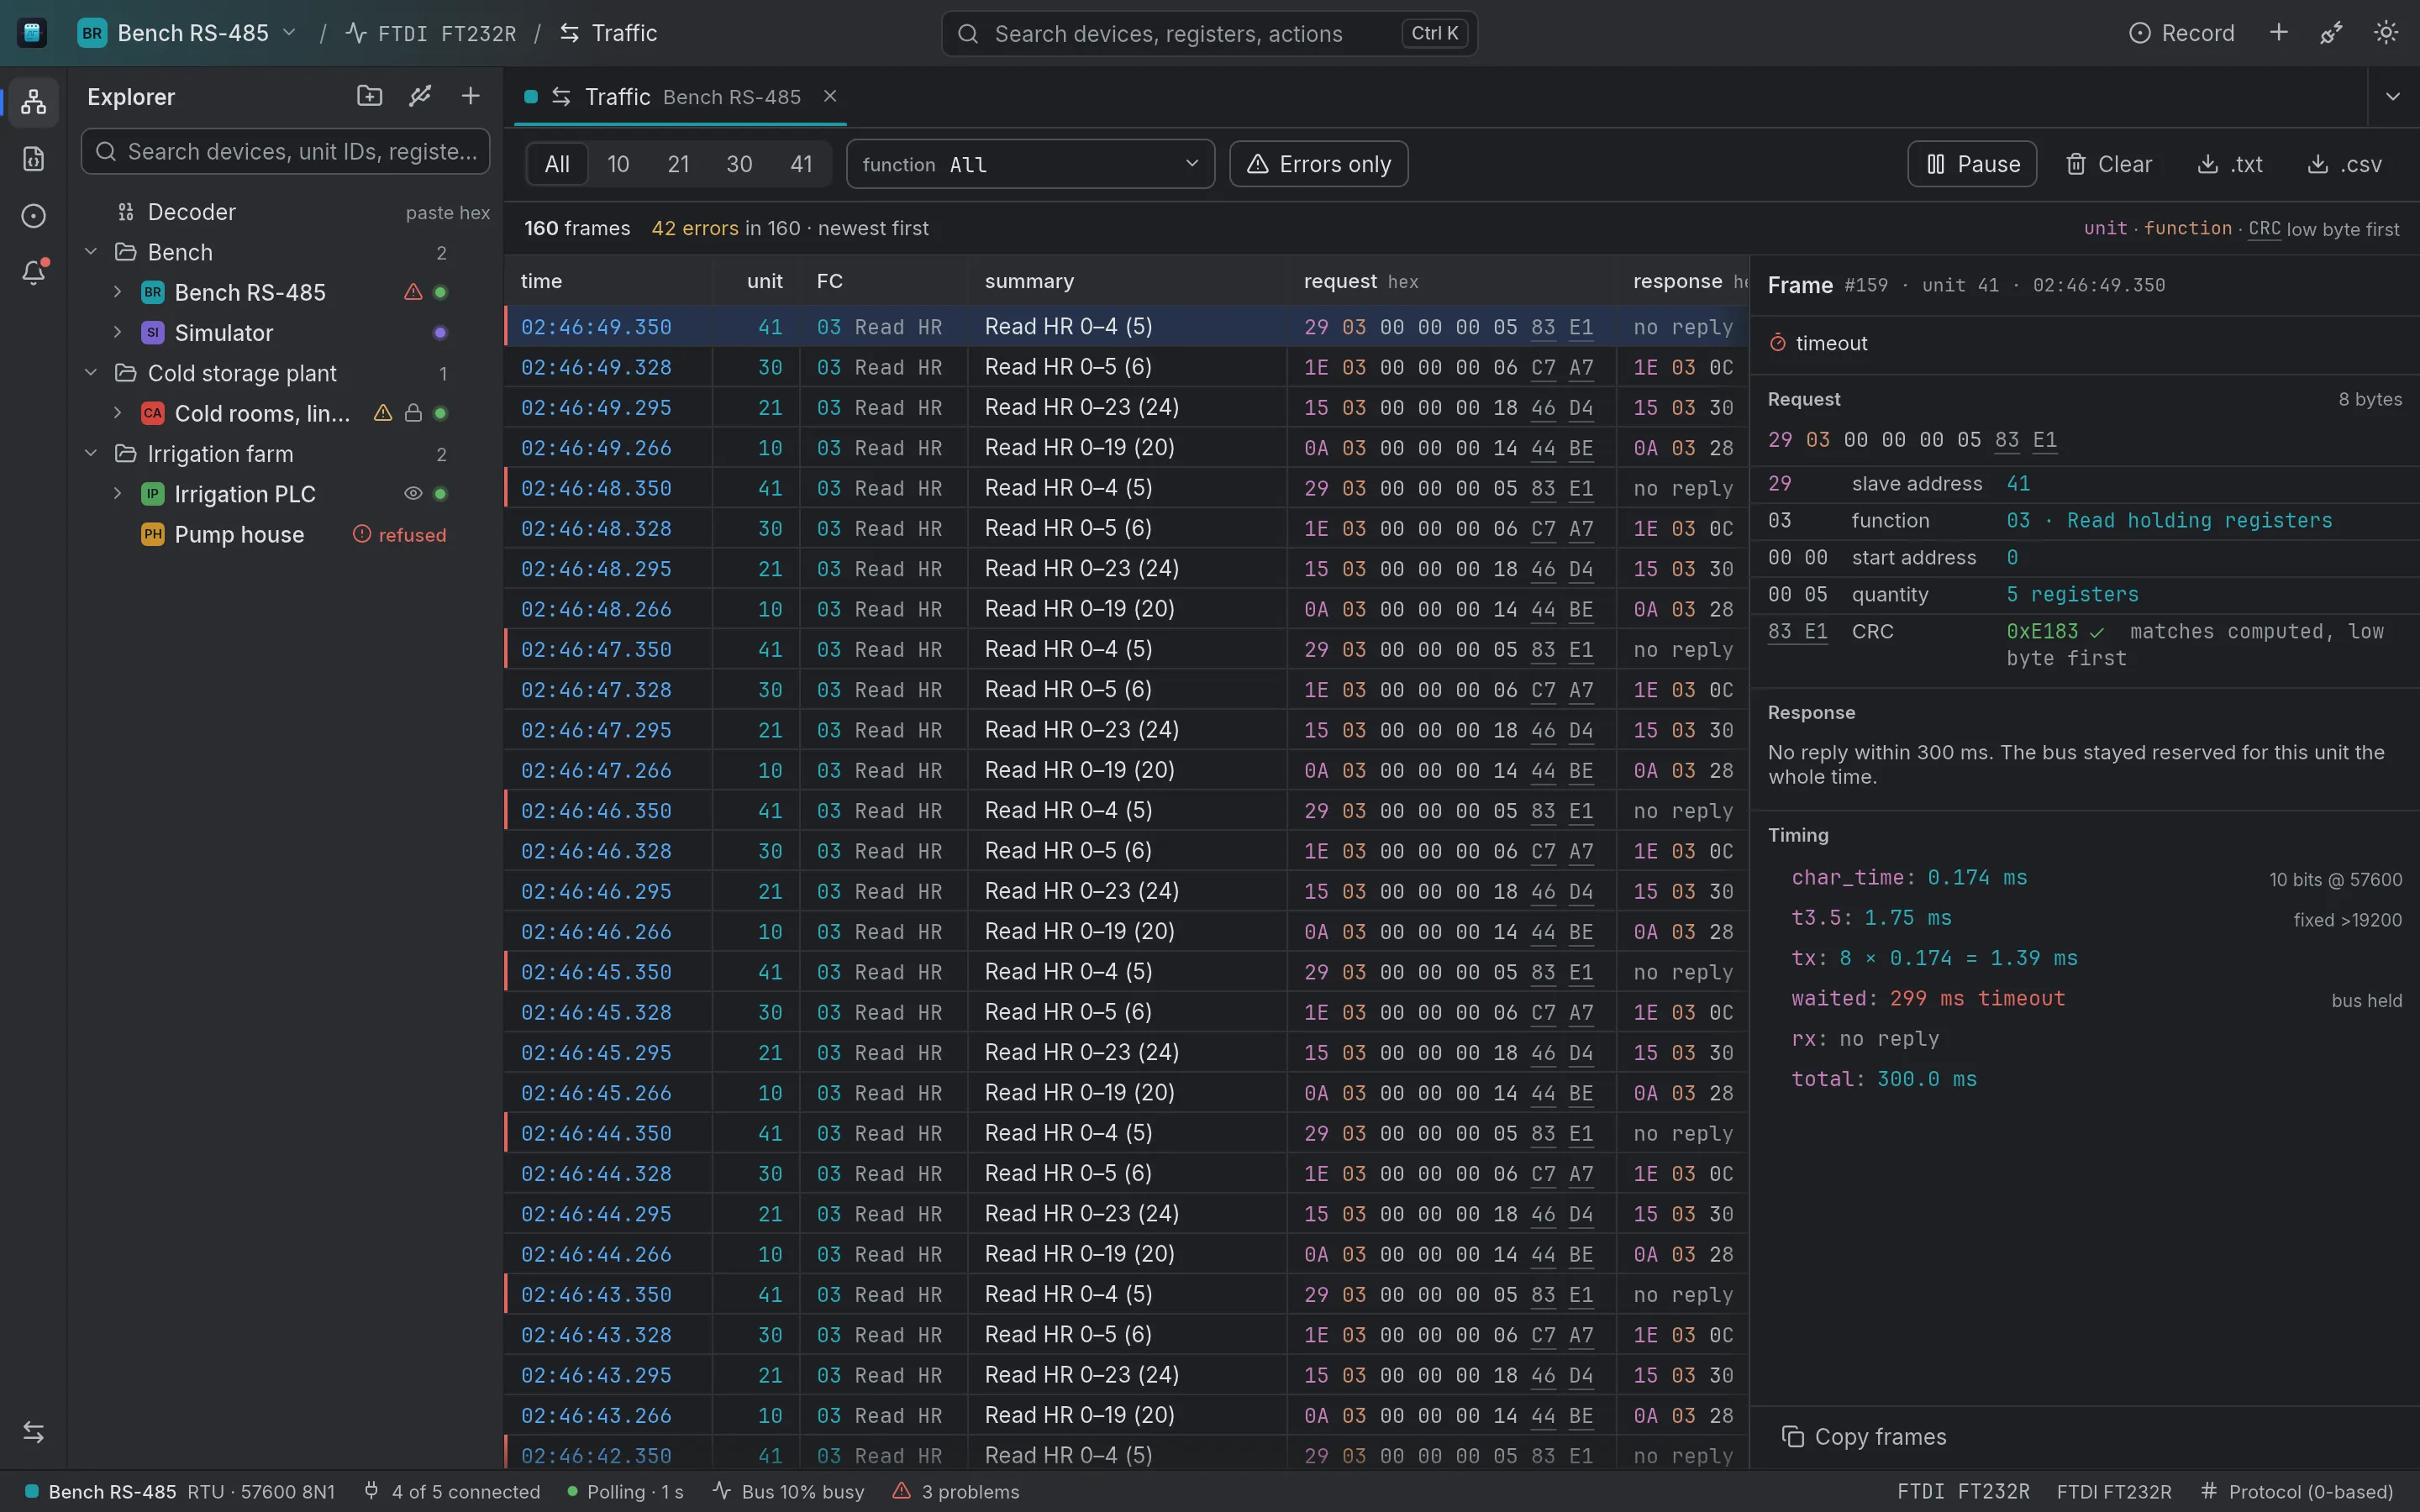2420x1512 pixels.
Task: Expand the Irrigation PLC item
Action: (118, 494)
